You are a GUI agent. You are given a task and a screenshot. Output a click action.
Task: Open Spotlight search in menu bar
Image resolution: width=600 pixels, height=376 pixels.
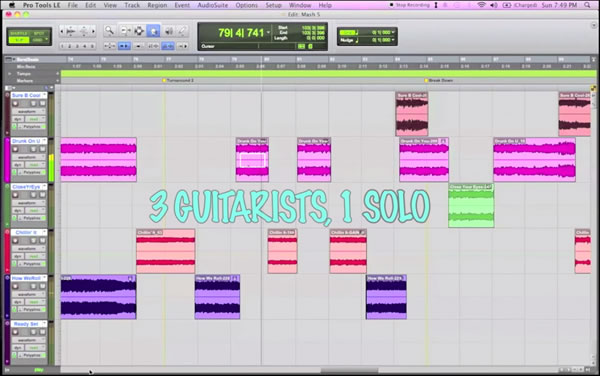coord(587,5)
